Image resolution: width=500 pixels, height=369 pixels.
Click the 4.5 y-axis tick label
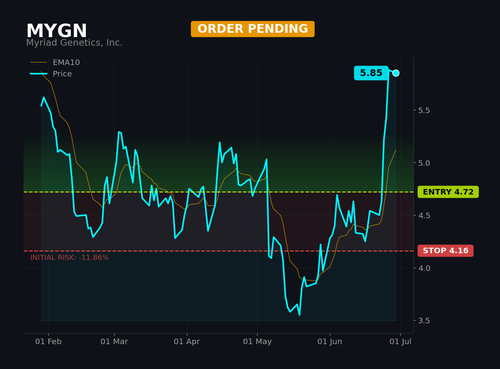coord(424,215)
